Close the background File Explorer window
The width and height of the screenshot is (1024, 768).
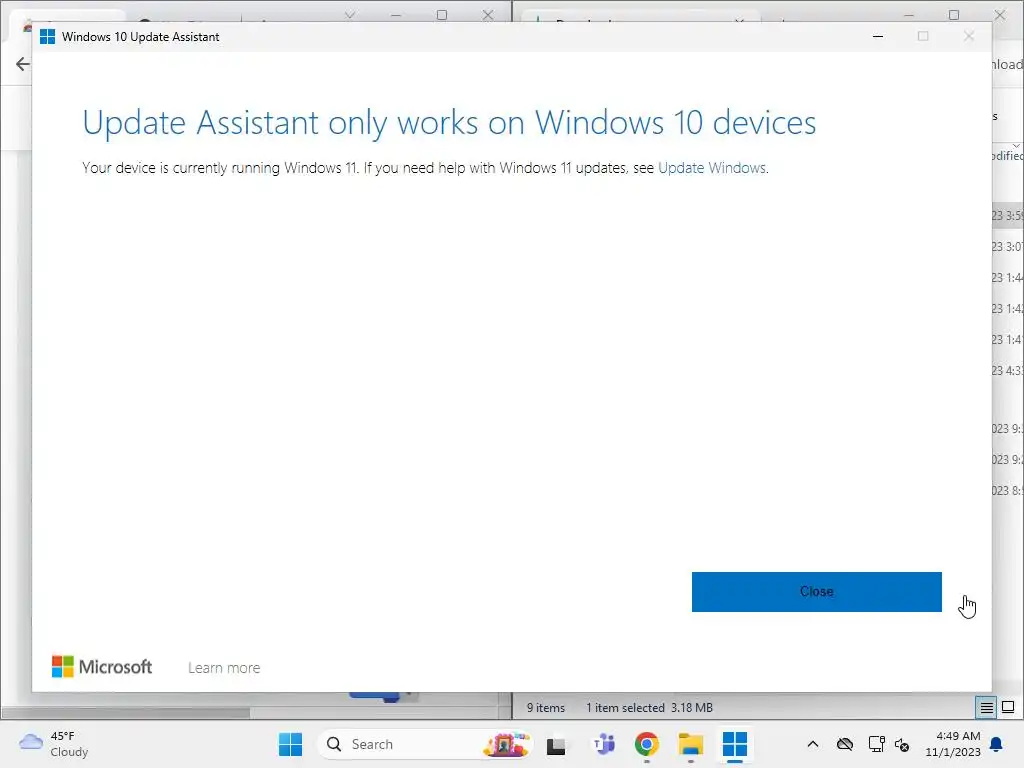tap(1000, 14)
